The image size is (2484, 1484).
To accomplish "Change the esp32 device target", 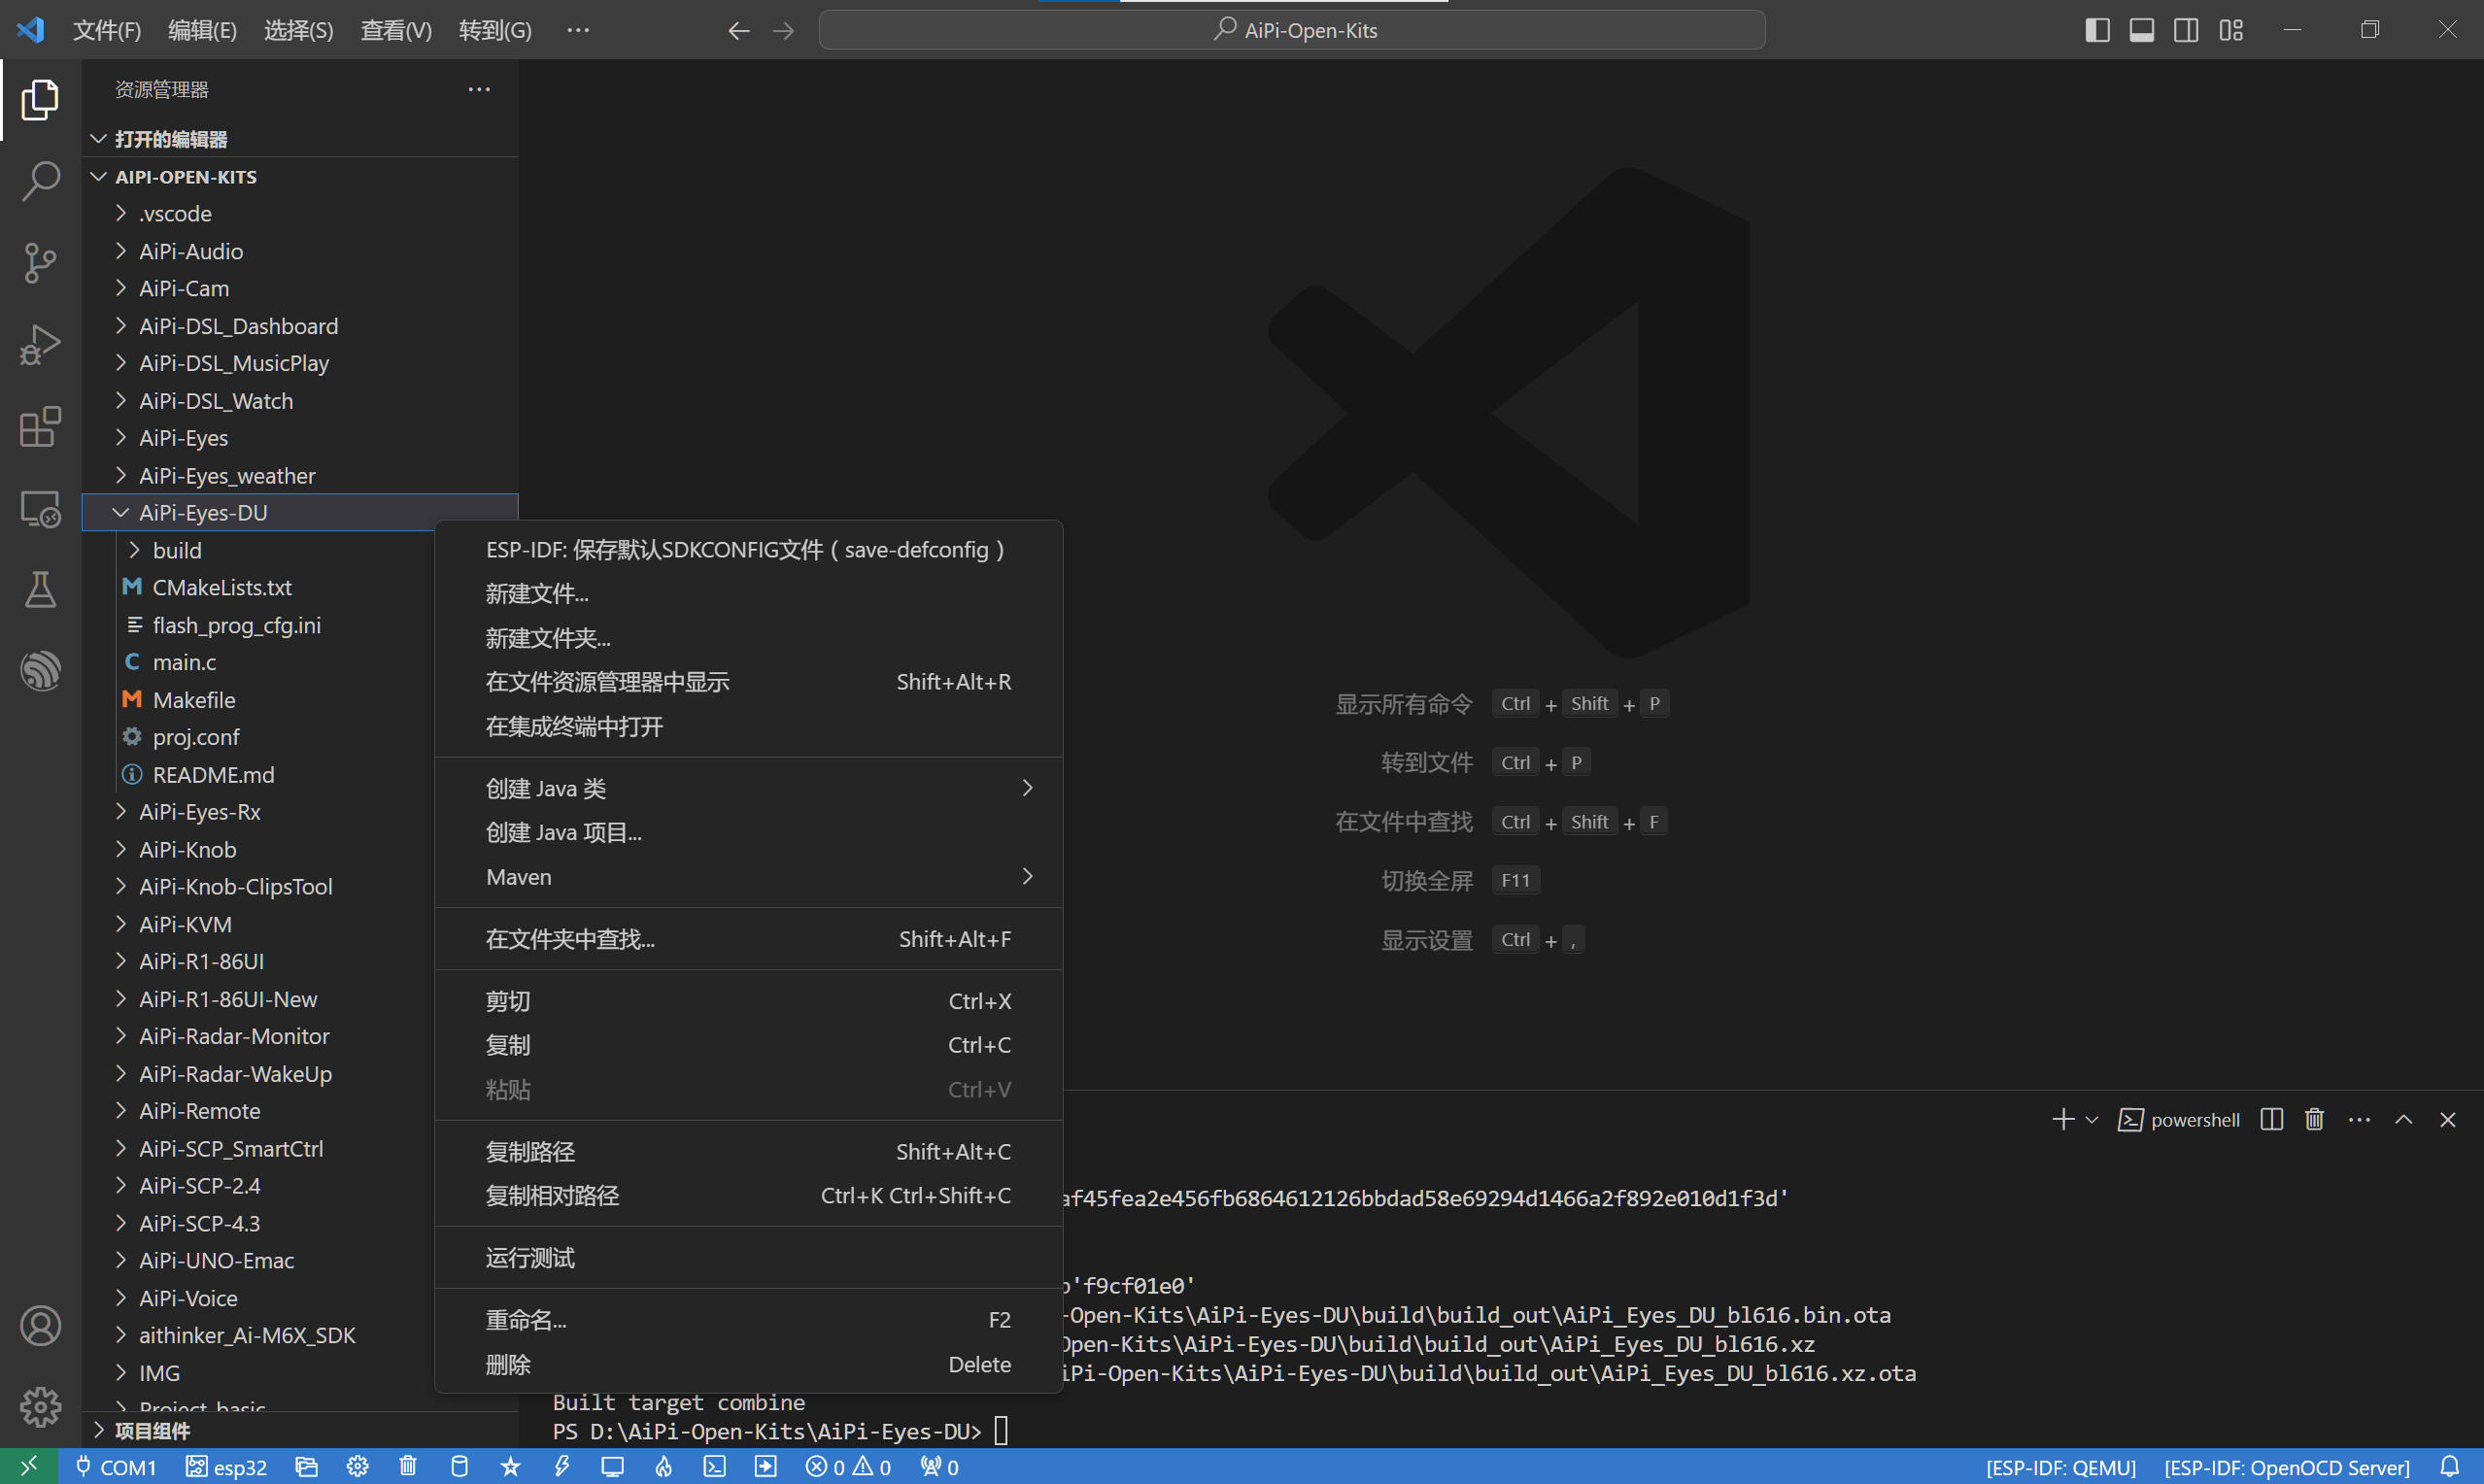I will 227,1466.
